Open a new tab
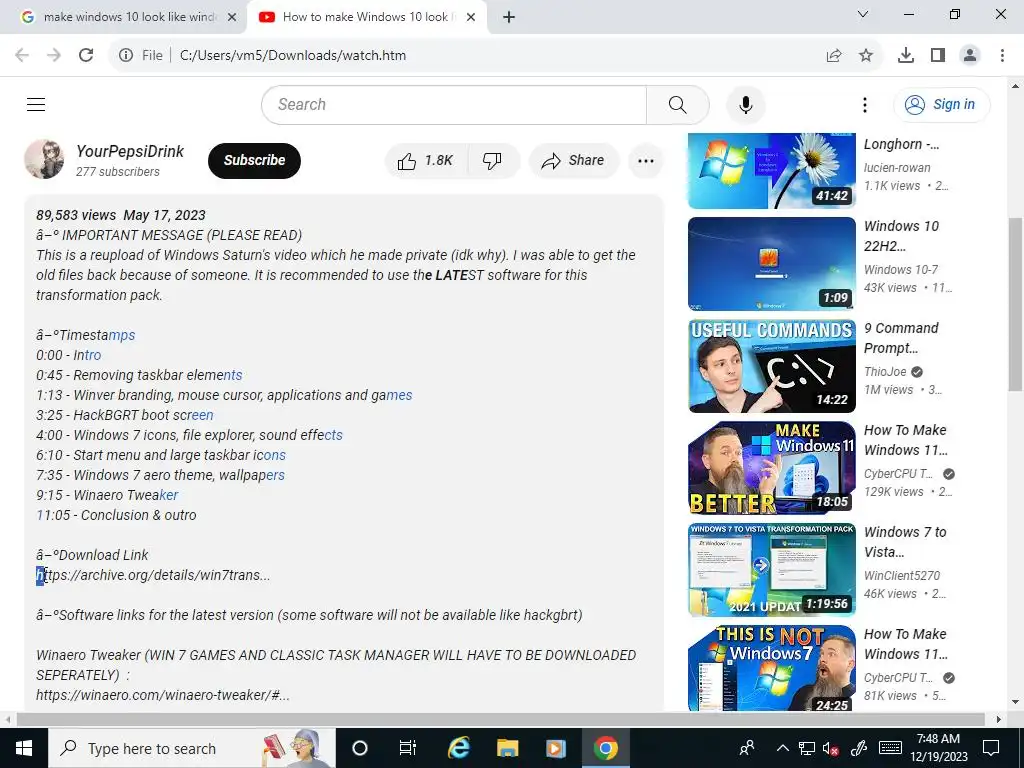The image size is (1024, 768). pyautogui.click(x=509, y=18)
